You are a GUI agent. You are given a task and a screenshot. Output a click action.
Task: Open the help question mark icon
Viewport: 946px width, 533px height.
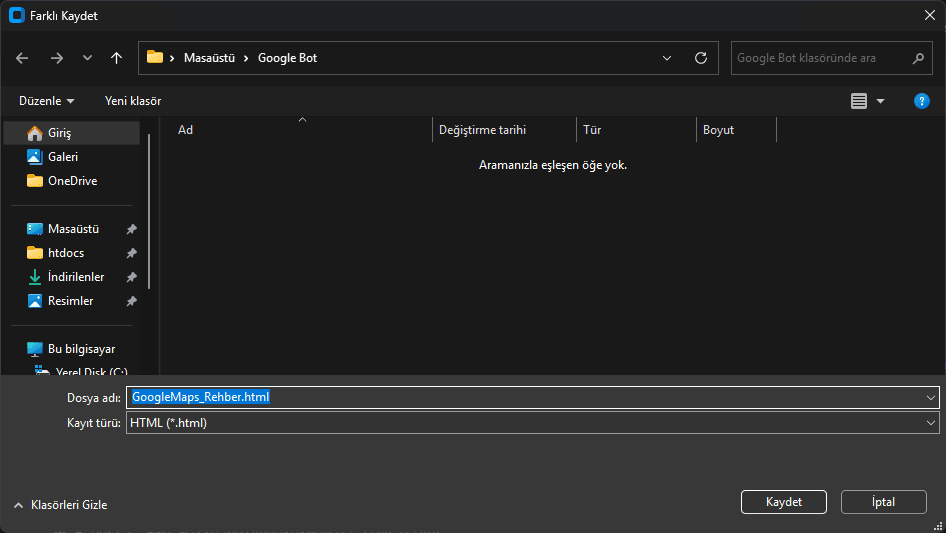coord(922,101)
